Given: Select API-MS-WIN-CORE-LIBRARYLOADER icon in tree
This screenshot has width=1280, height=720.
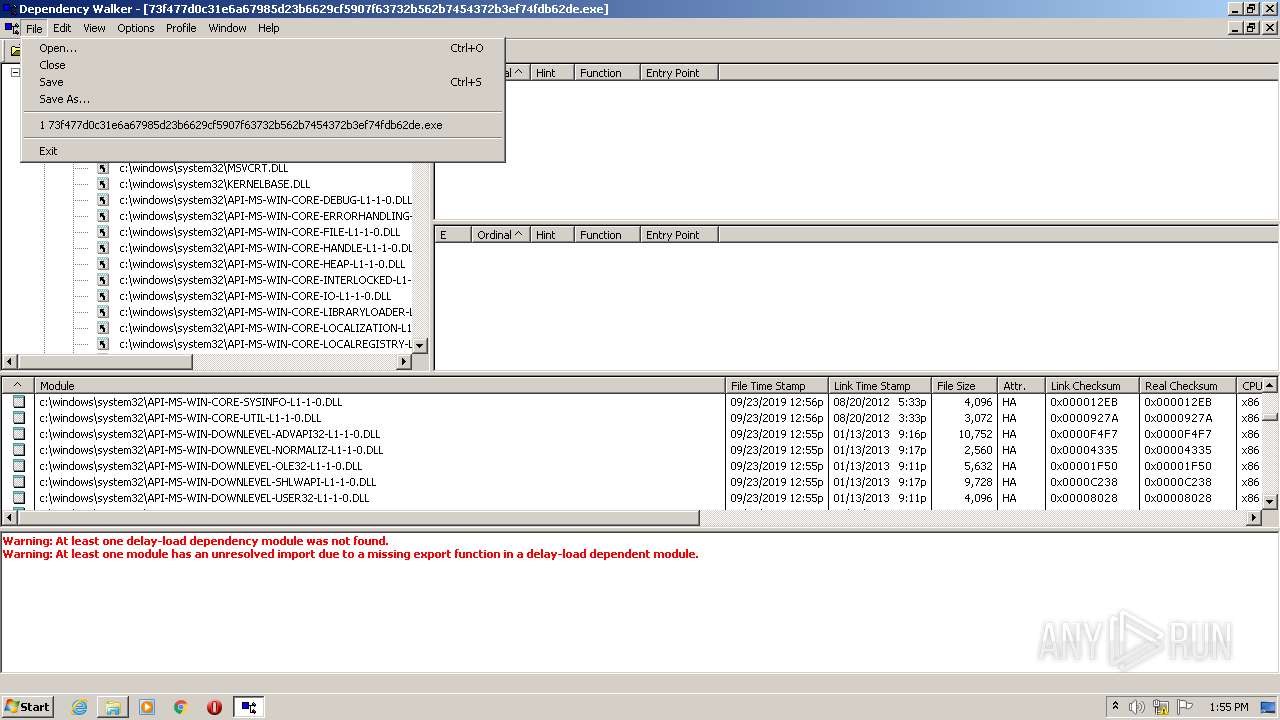Looking at the screenshot, I should coord(103,312).
